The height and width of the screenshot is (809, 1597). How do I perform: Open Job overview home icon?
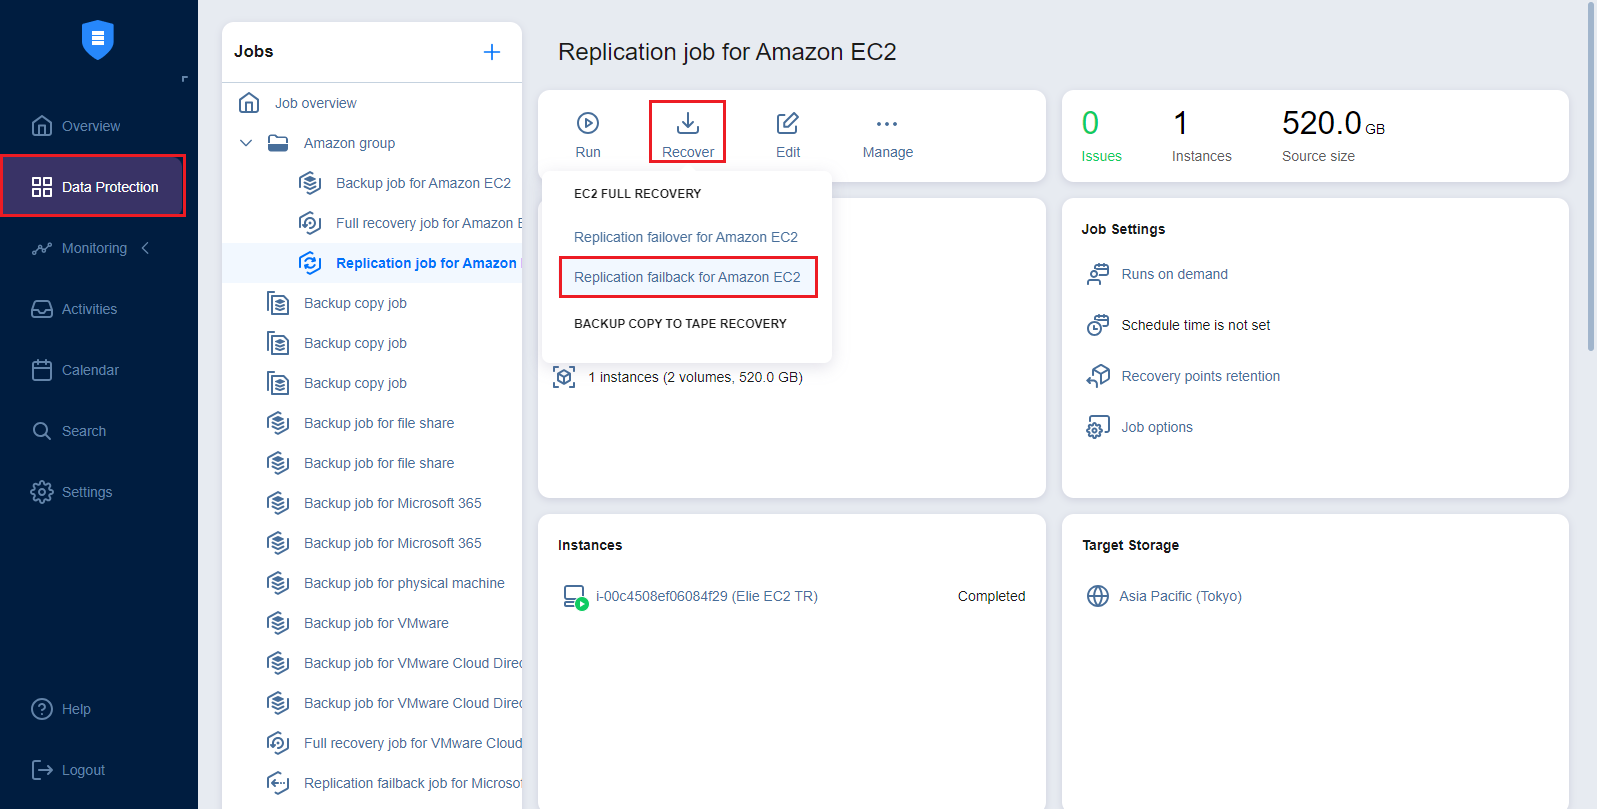pos(249,103)
